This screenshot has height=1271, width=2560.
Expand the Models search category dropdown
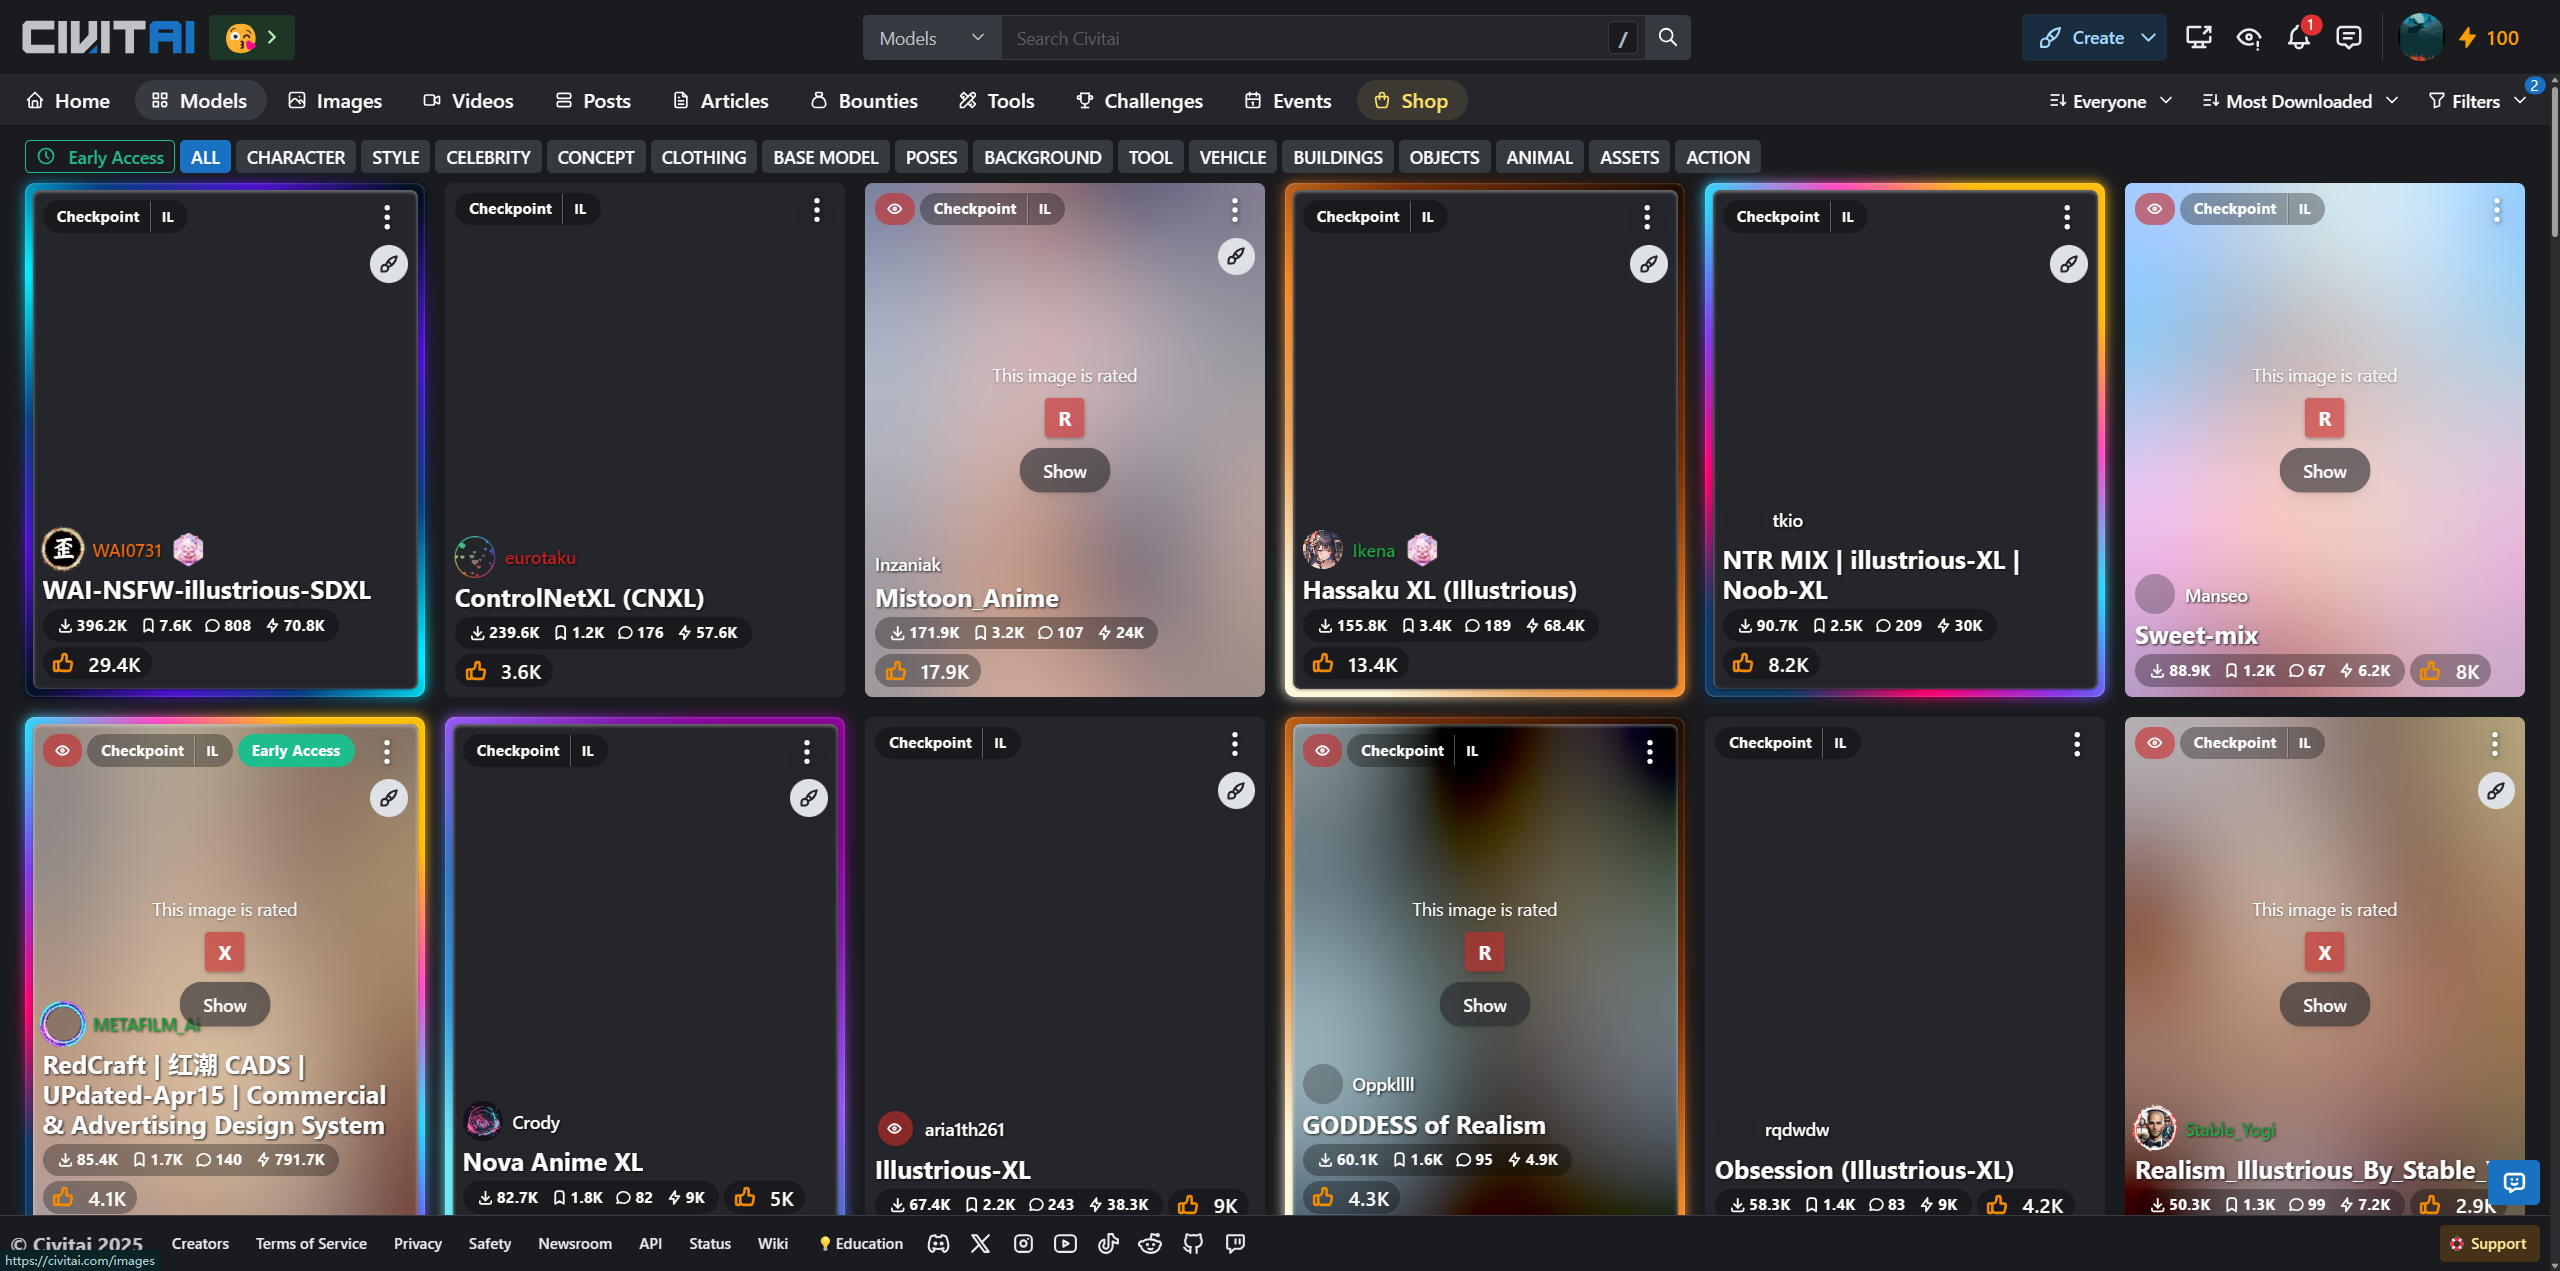click(931, 38)
